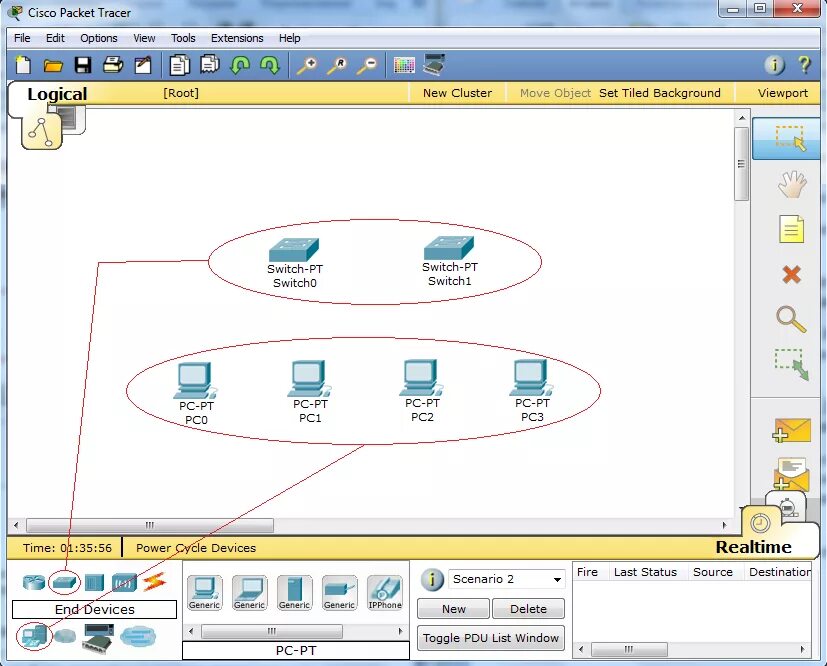The image size is (827, 666).
Task: Click Power Cycle Devices
Action: click(x=196, y=548)
